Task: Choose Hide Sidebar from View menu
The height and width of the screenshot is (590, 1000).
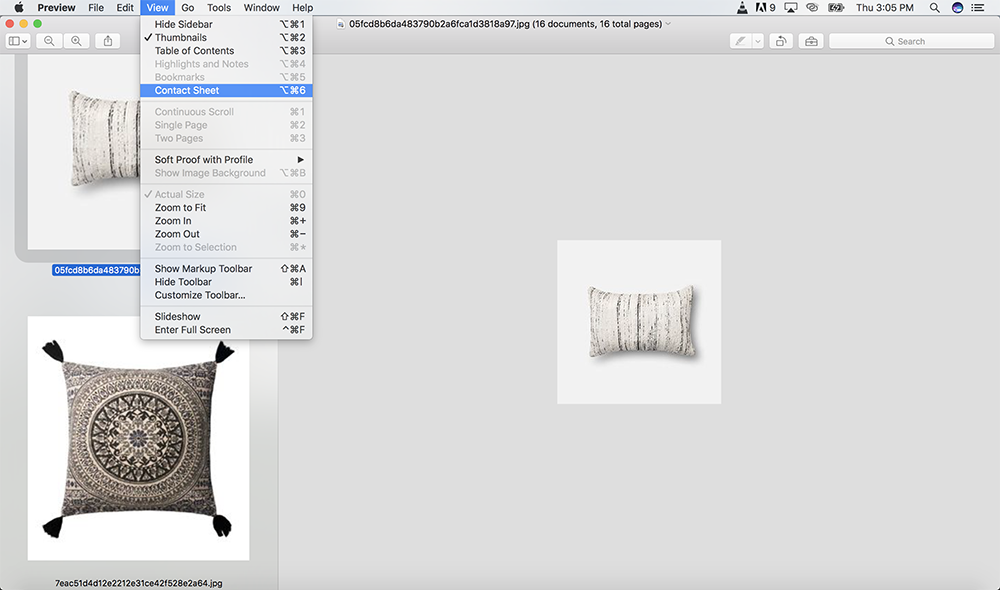Action: (226, 24)
